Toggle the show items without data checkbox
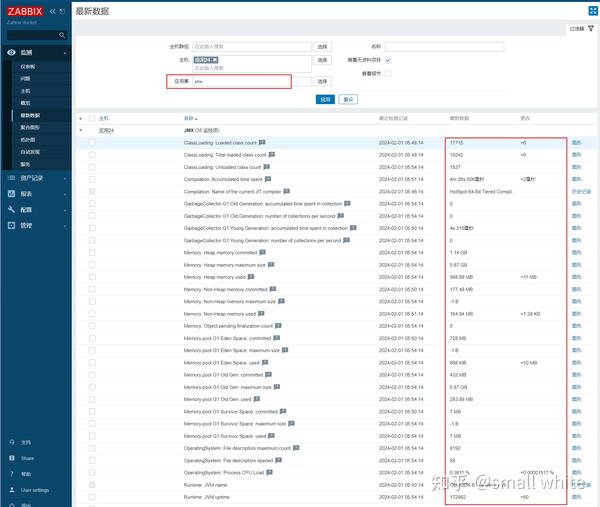 (x=388, y=60)
